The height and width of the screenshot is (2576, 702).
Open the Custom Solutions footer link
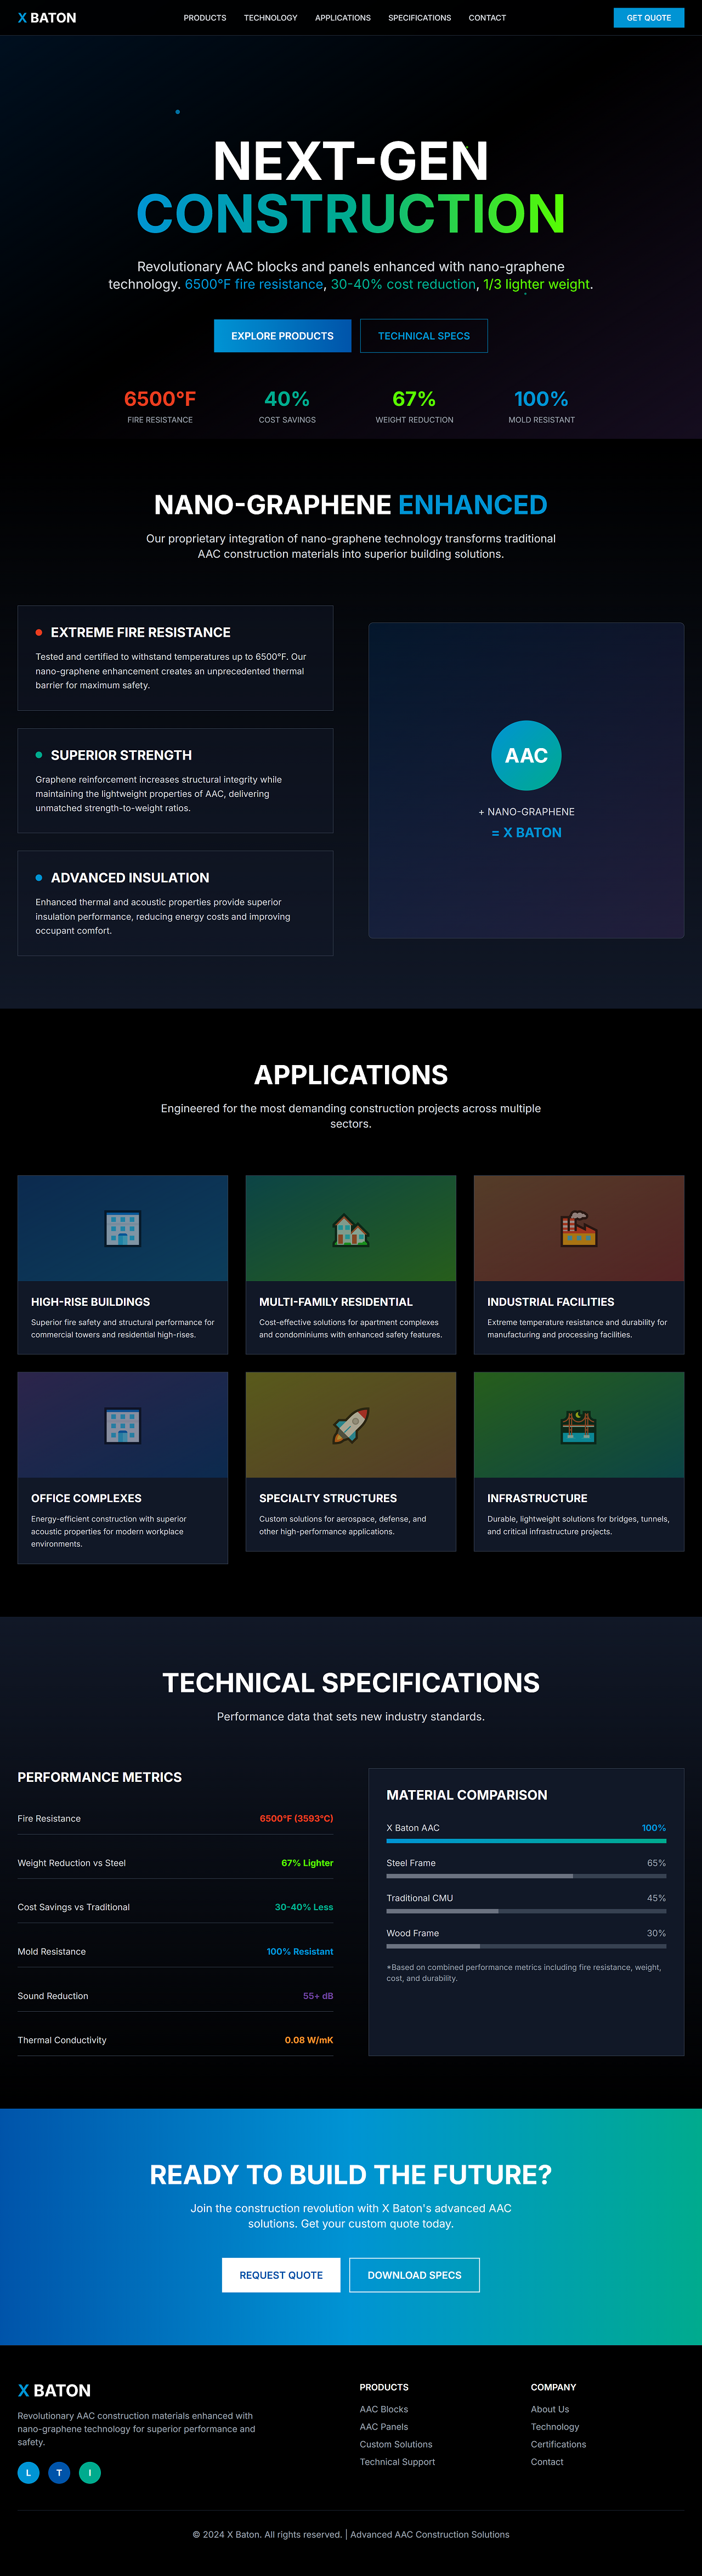396,2444
